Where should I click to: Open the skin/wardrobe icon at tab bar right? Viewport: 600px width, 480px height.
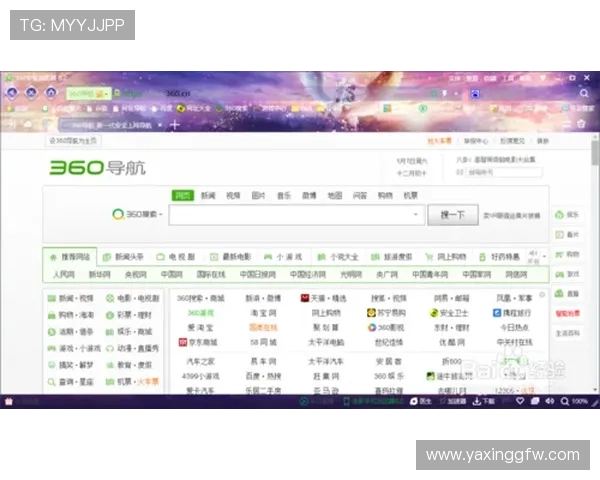tap(581, 124)
